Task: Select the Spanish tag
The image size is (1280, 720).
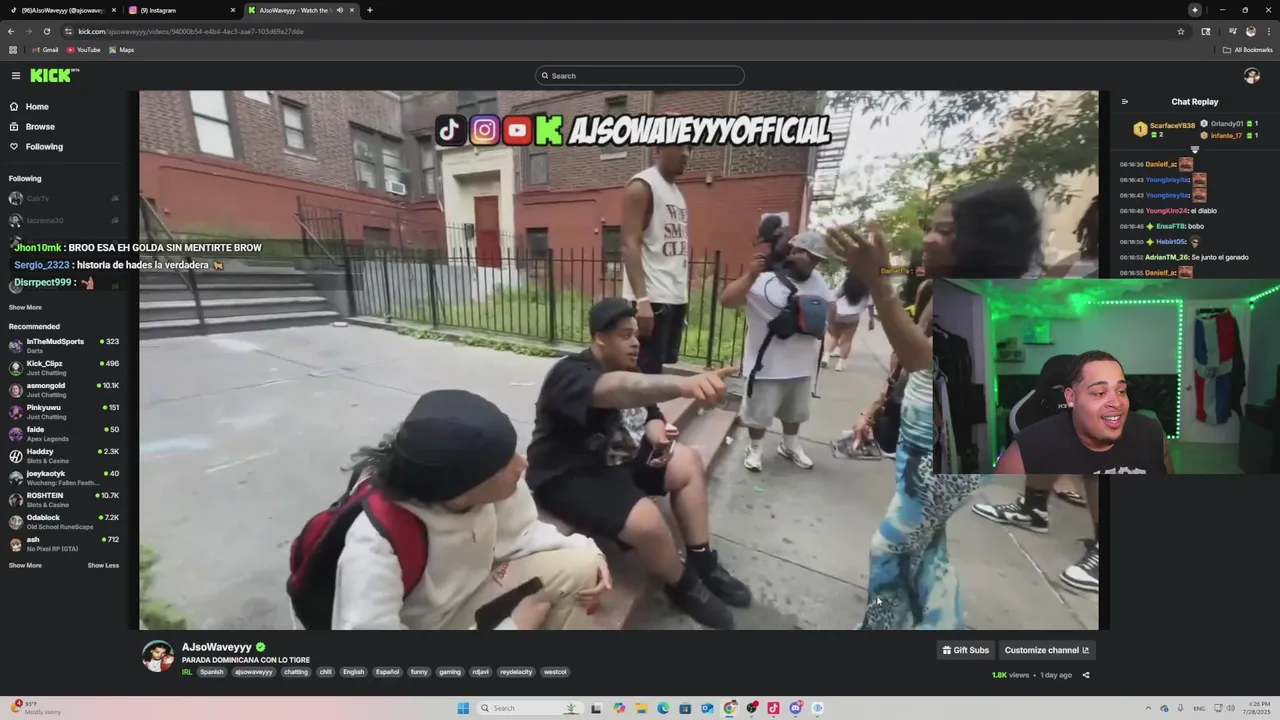Action: (212, 672)
